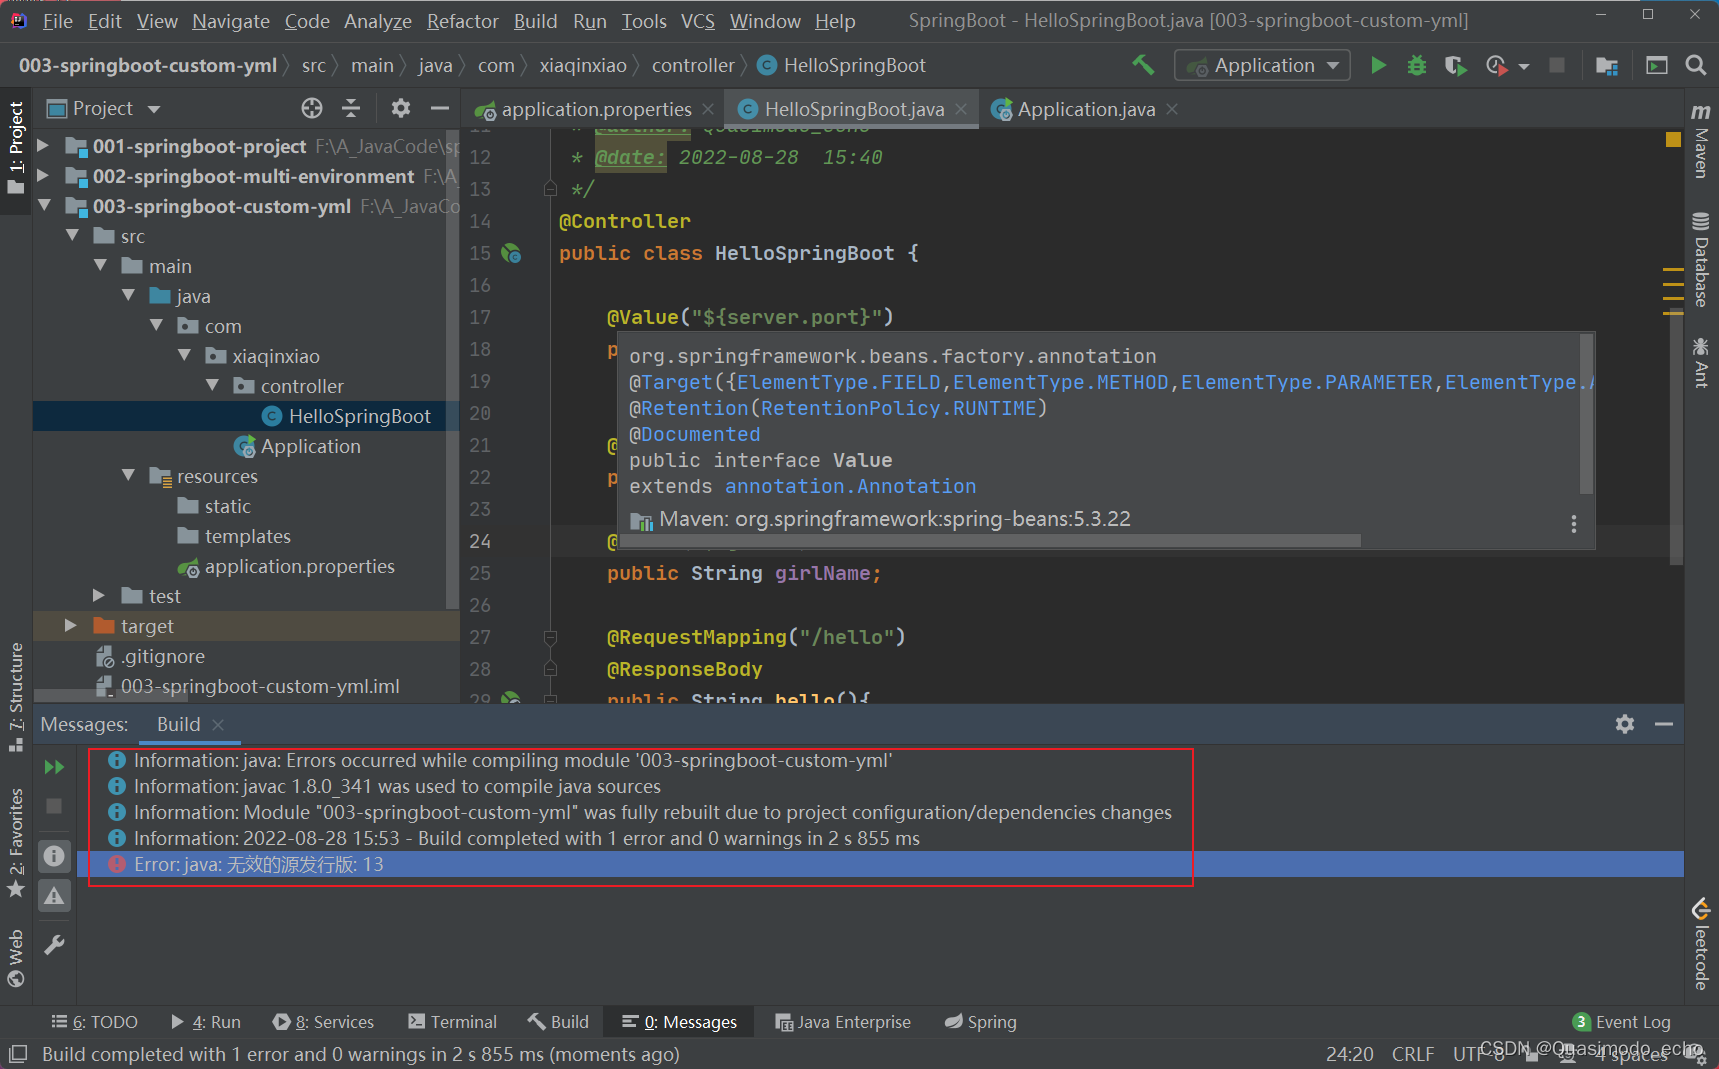The image size is (1719, 1069).
Task: Click the yellow inspection status indicator
Action: click(x=1673, y=140)
